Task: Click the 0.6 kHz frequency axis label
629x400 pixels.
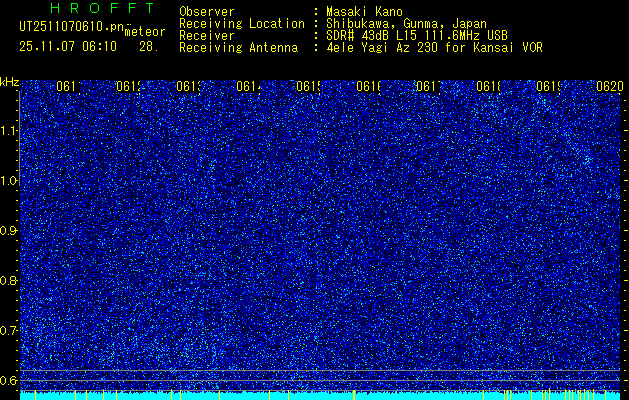Action: click(x=10, y=380)
